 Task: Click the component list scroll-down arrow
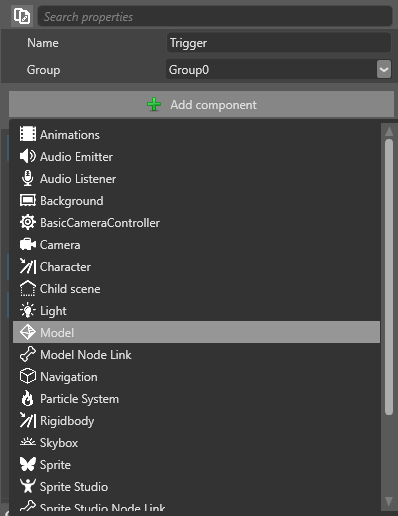tap(389, 501)
